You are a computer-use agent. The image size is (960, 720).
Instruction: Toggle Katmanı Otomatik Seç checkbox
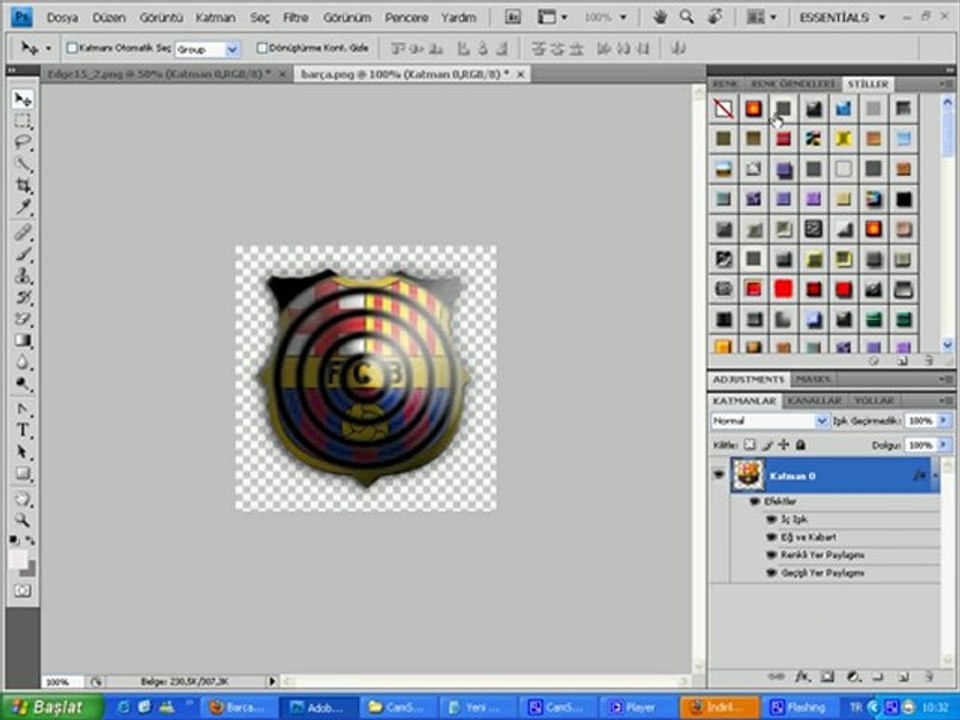pos(72,48)
